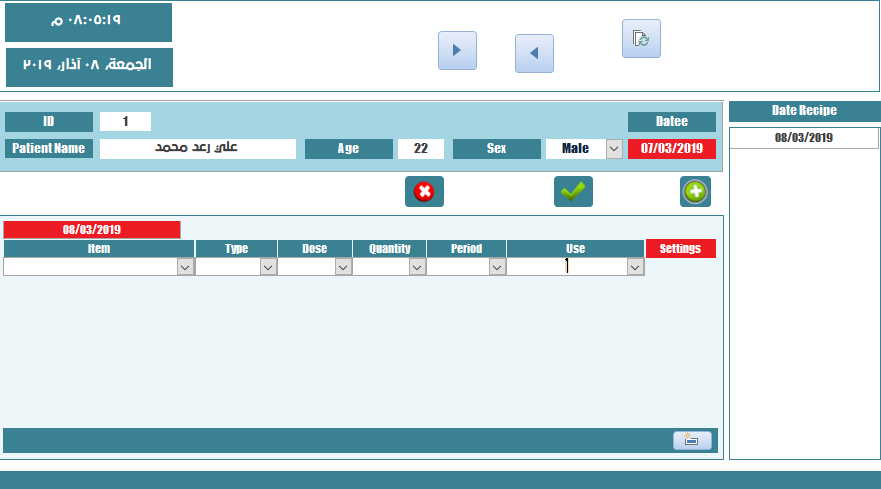The image size is (881, 489).
Task: Click the right-pointing arrow navigation button
Action: pos(457,50)
